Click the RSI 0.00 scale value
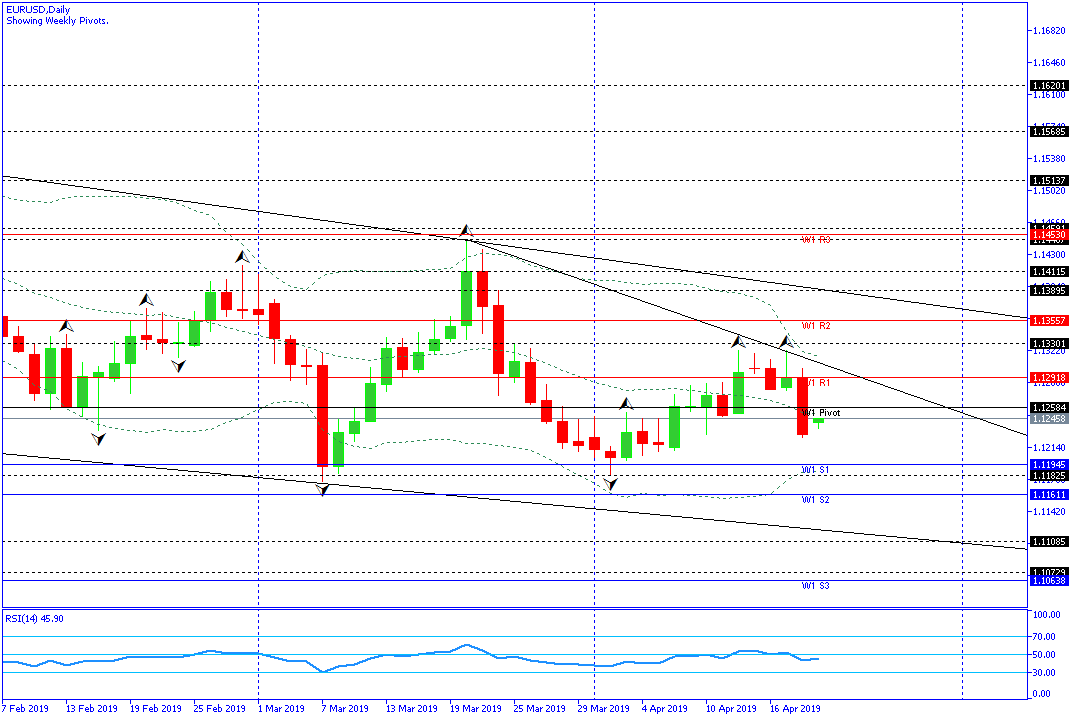 pyautogui.click(x=1043, y=694)
